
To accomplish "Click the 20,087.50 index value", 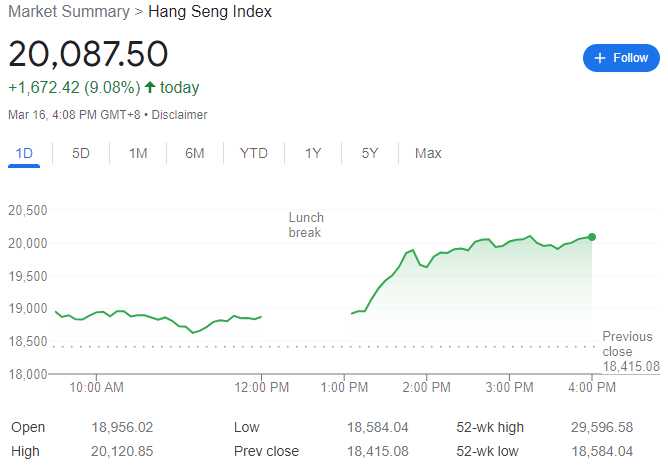I will tap(88, 53).
